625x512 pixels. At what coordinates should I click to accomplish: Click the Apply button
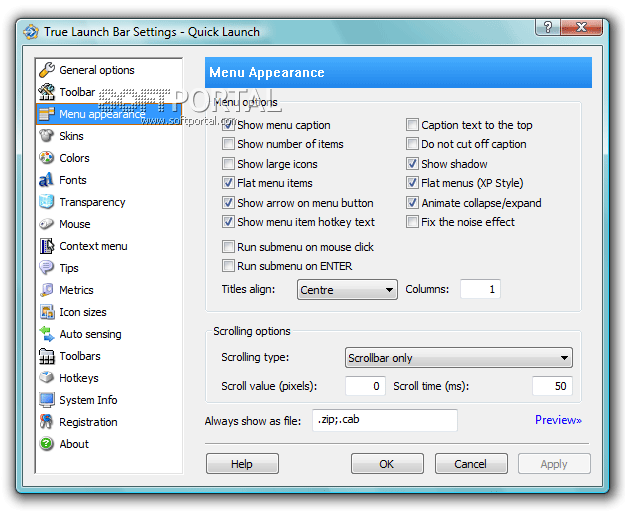tap(554, 464)
